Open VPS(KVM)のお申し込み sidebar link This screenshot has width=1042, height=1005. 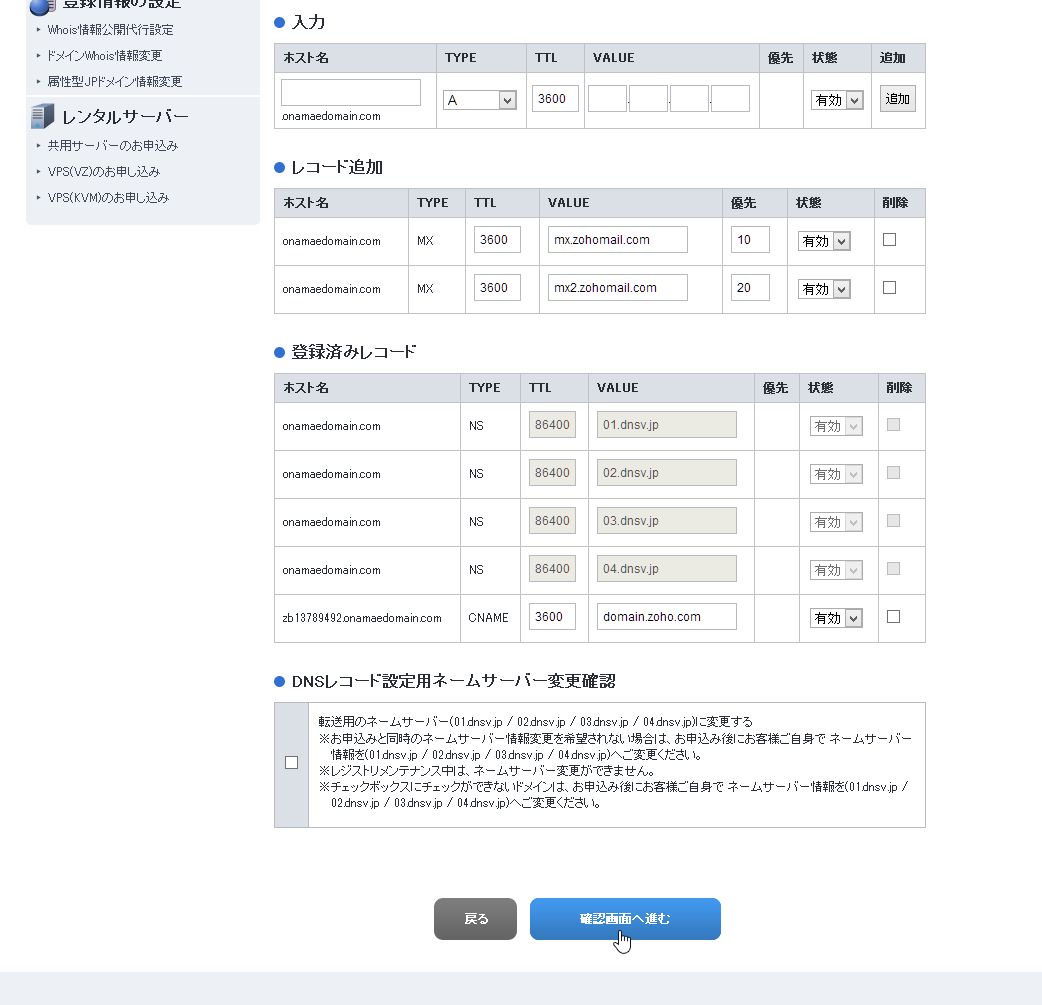pyautogui.click(x=108, y=197)
